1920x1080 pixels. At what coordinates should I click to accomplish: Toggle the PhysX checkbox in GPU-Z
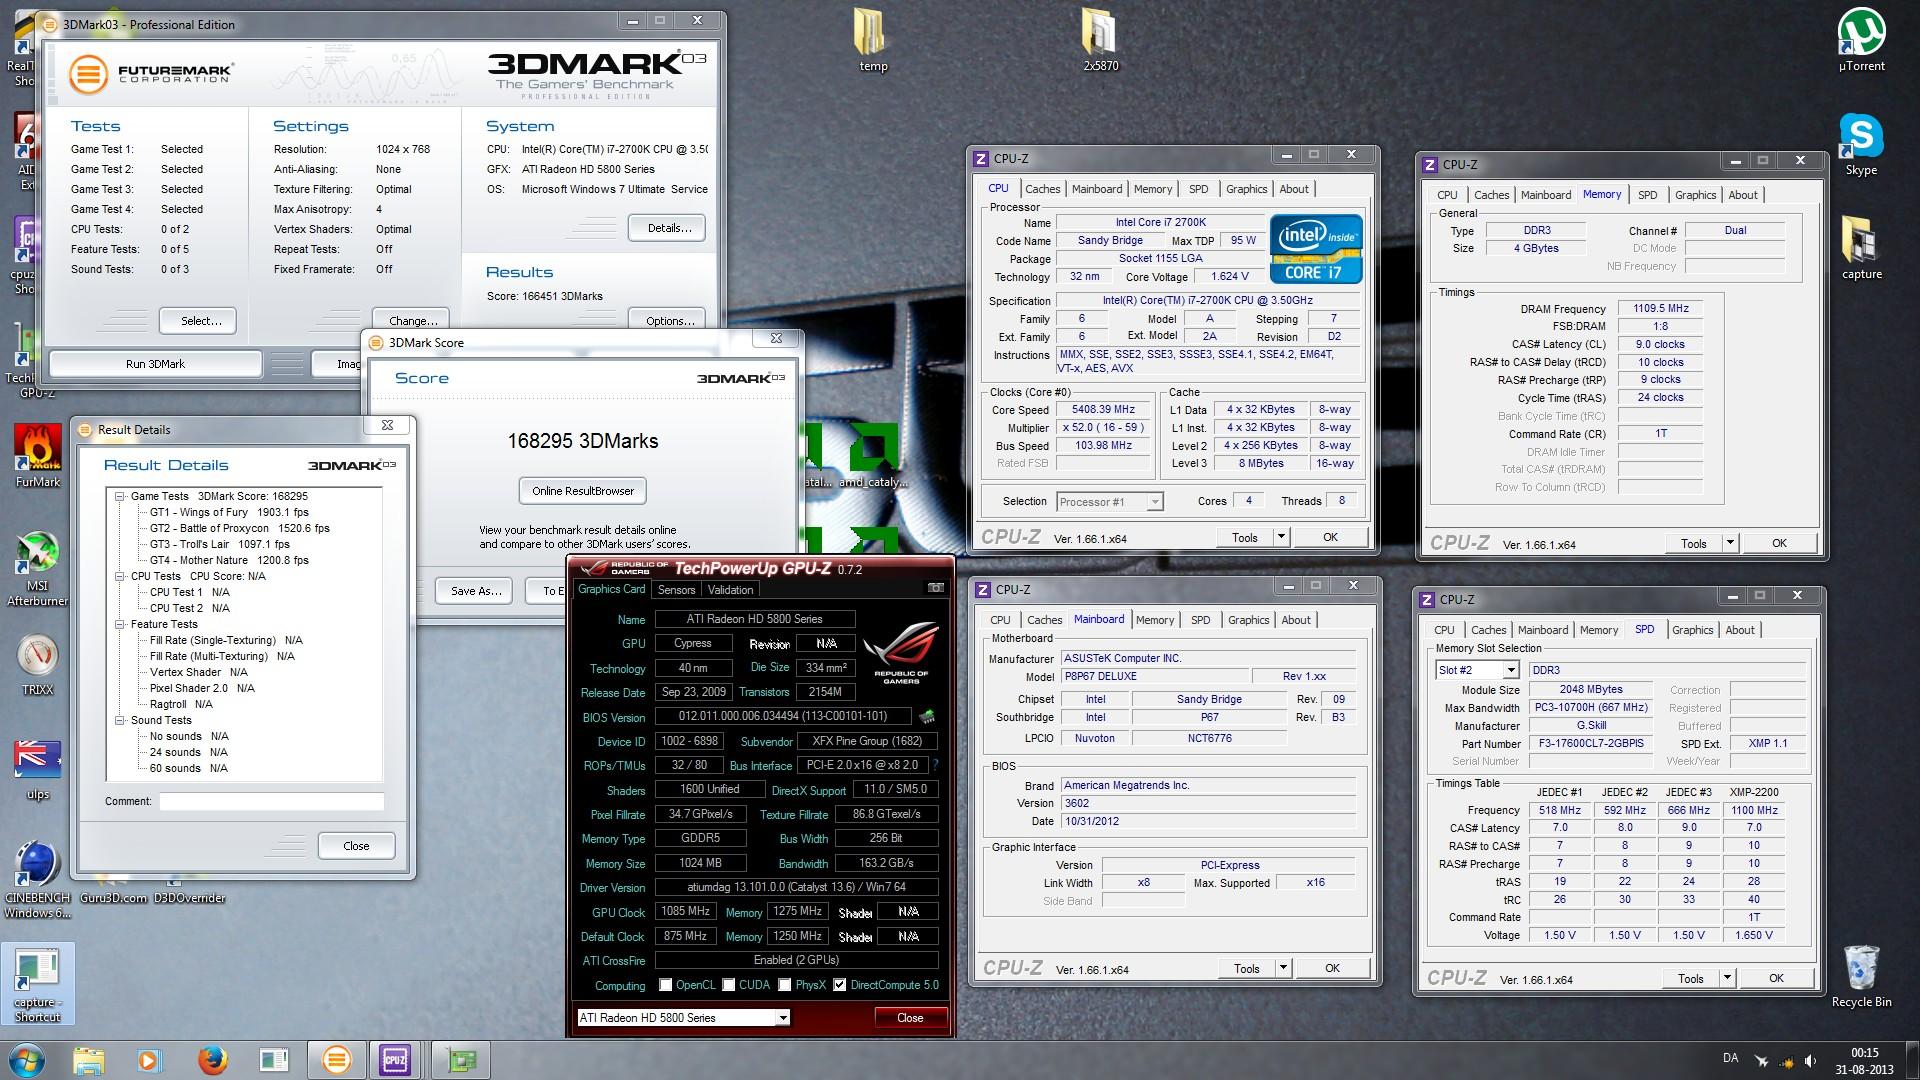(785, 985)
